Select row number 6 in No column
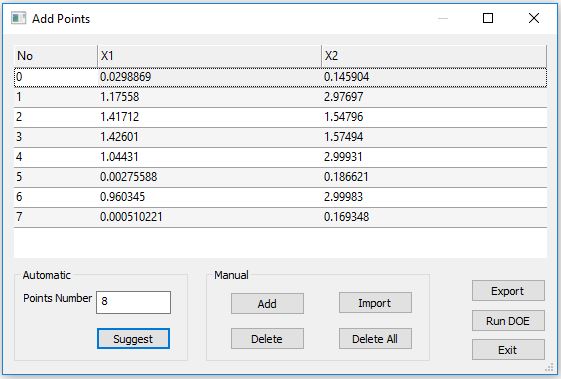 click(19, 197)
